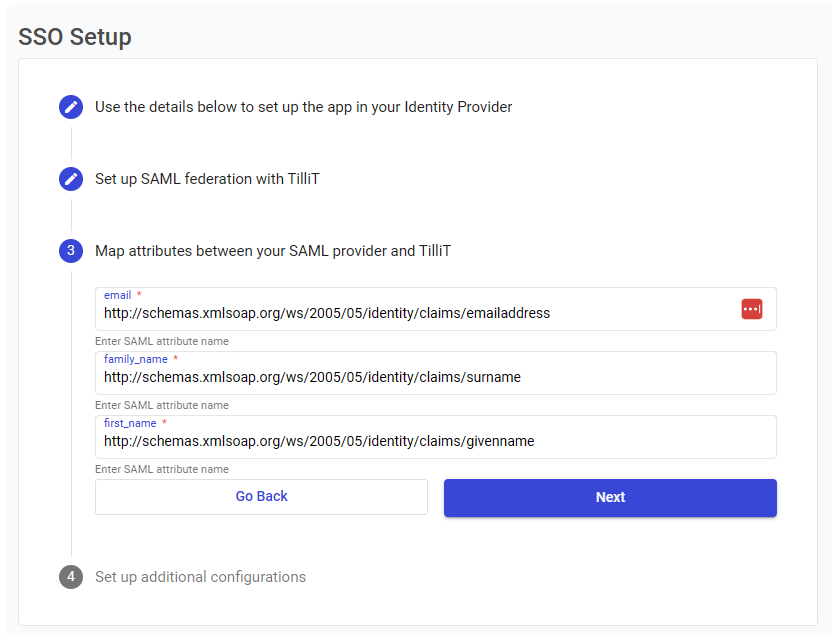Expand 'Set up additional configurations' step
The image size is (832, 635).
(200, 577)
